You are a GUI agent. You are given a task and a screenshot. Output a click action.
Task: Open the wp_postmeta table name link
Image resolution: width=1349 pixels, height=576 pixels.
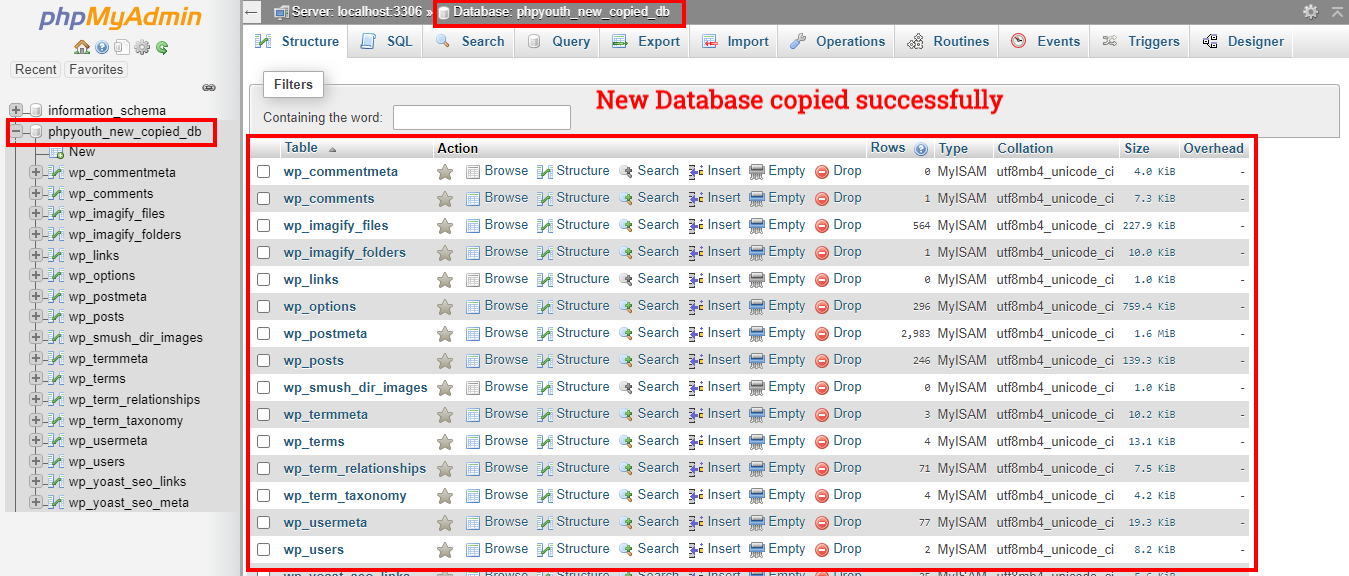pyautogui.click(x=325, y=334)
